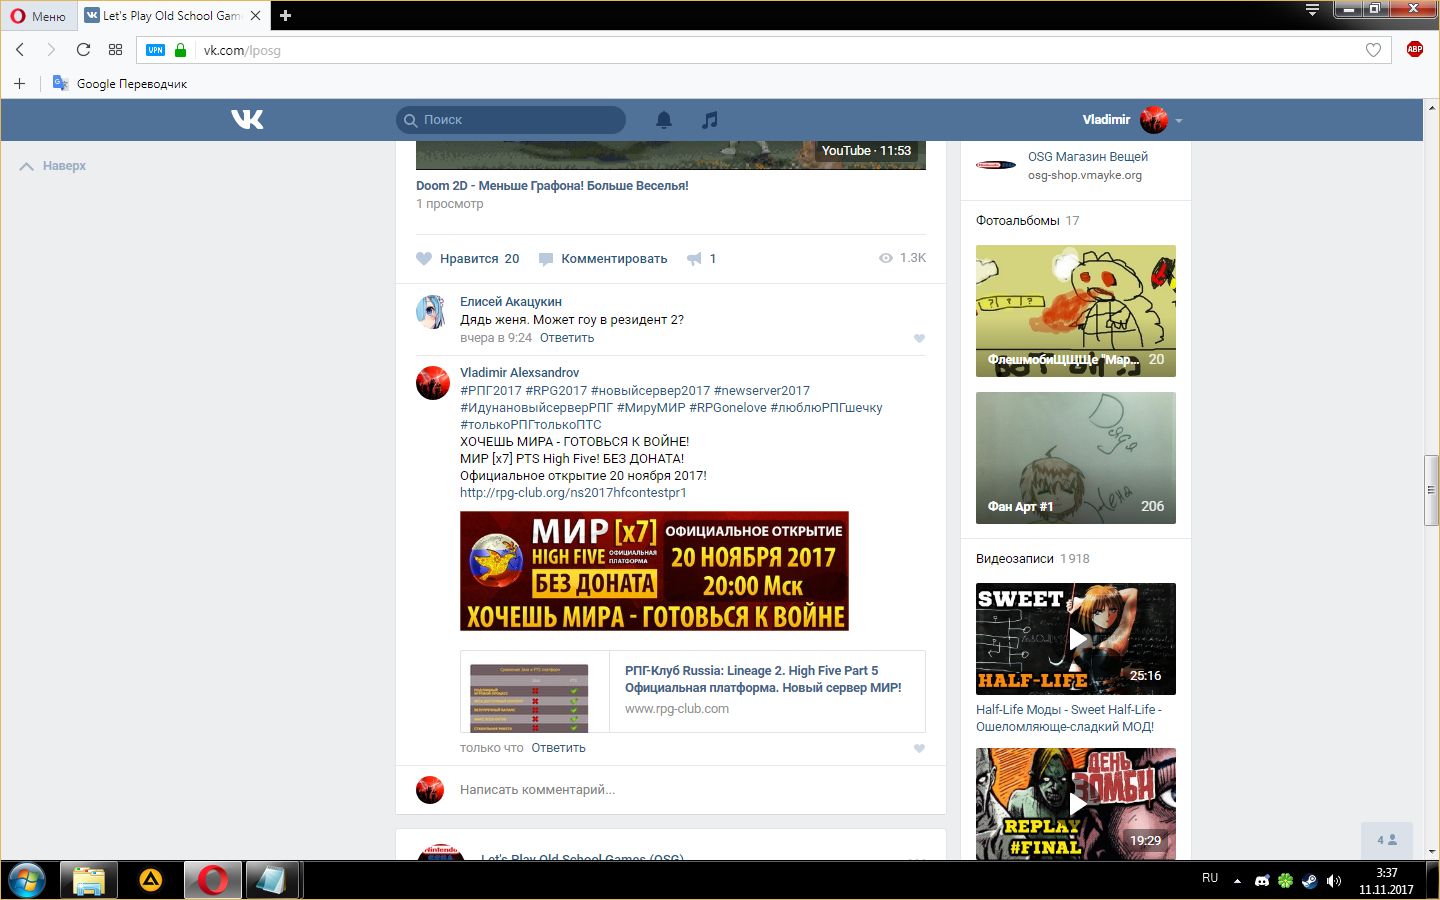
Task: Open Vladimir Alexsandrov comment author link
Action: (x=519, y=372)
